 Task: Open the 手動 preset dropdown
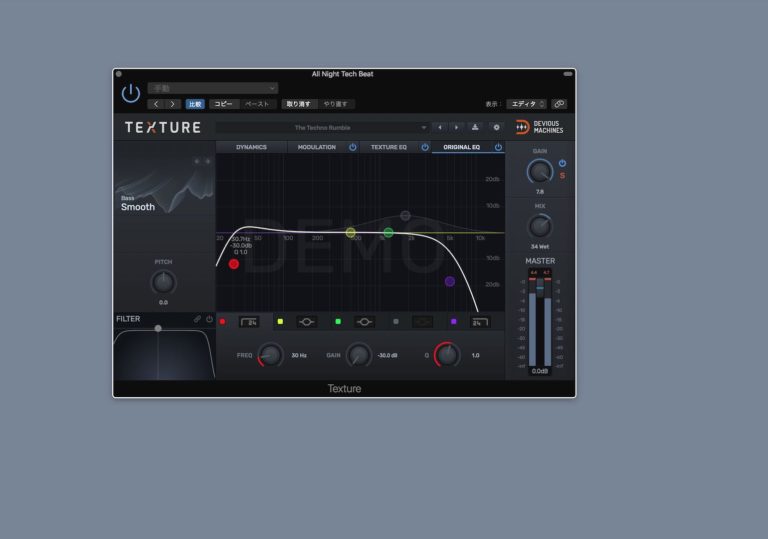pyautogui.click(x=212, y=88)
